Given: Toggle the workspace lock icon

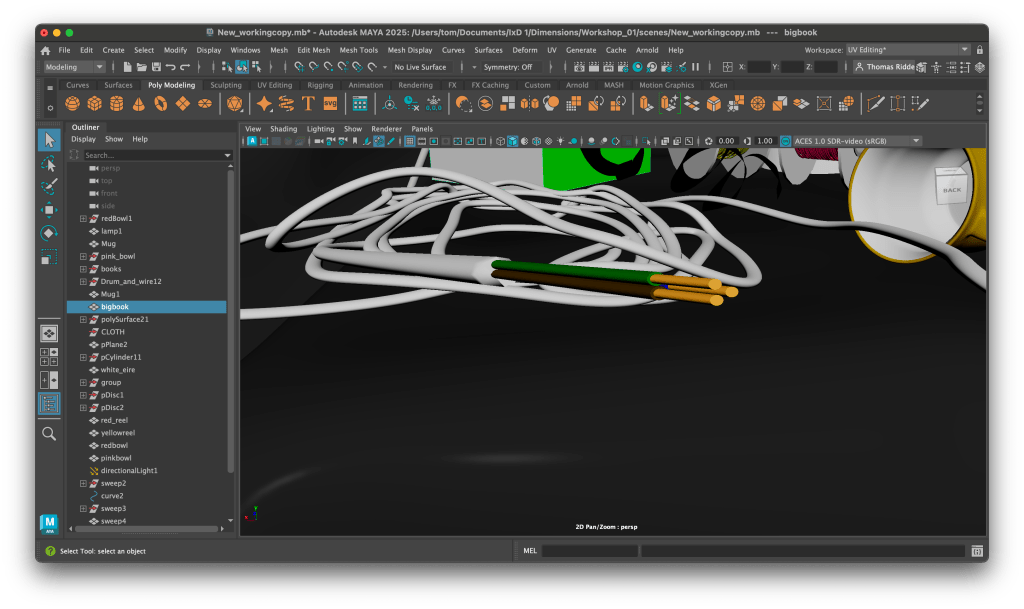Looking at the screenshot, I should tap(979, 50).
